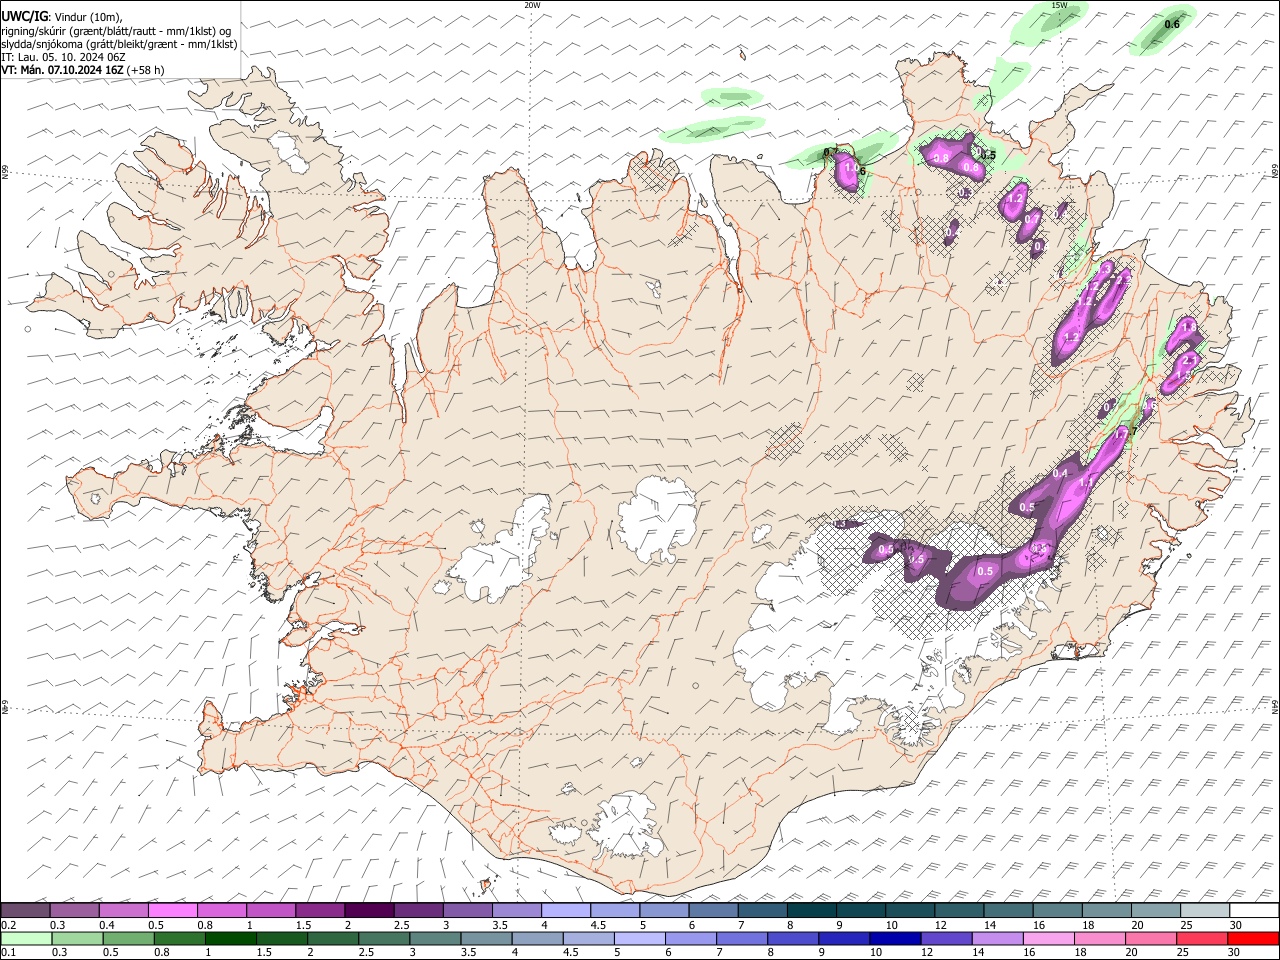Click the Hofsjökull glacier in central Iceland
Viewport: 1280px width, 960px height.
(x=657, y=520)
